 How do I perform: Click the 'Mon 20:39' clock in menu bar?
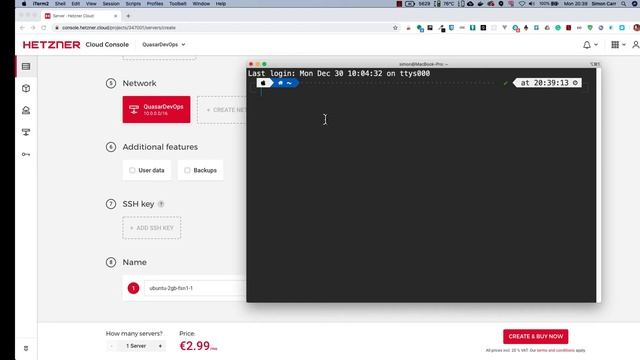click(576, 4)
